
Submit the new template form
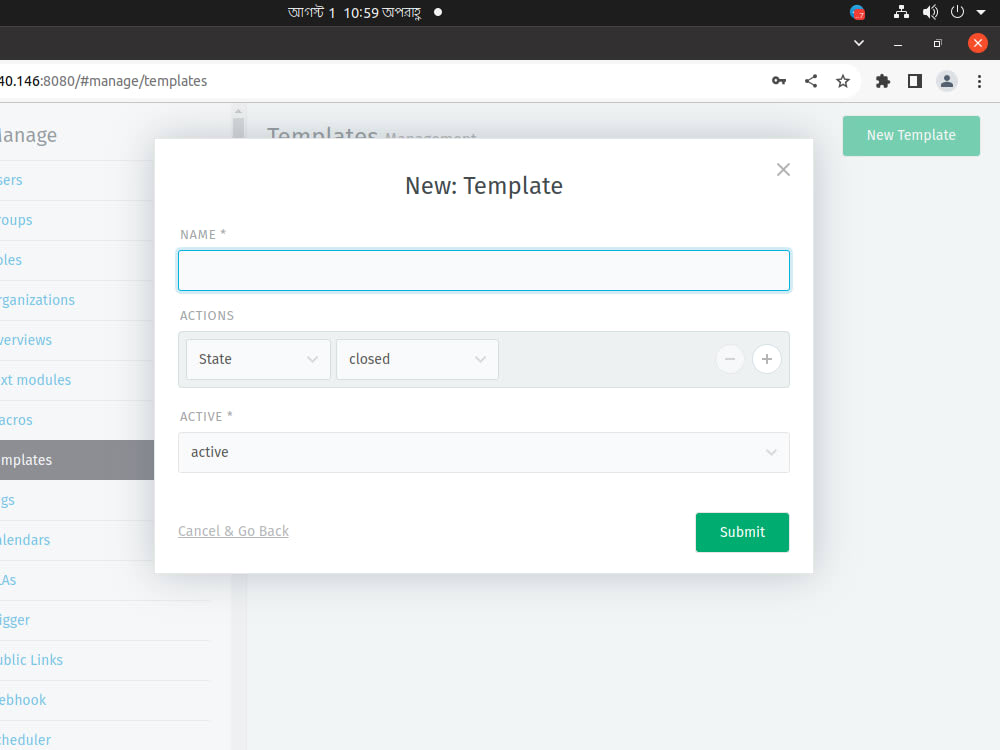point(742,532)
